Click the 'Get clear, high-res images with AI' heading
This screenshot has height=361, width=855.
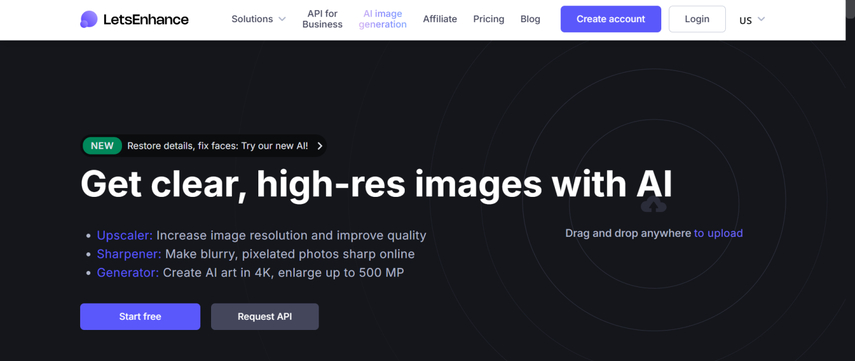tap(376, 184)
